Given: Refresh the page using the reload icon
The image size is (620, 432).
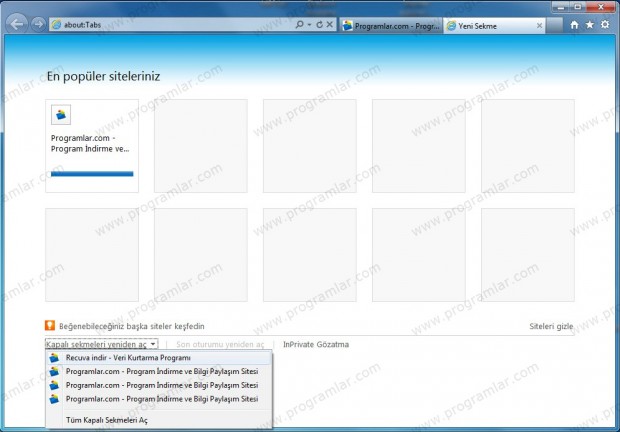Looking at the screenshot, I should pyautogui.click(x=319, y=25).
